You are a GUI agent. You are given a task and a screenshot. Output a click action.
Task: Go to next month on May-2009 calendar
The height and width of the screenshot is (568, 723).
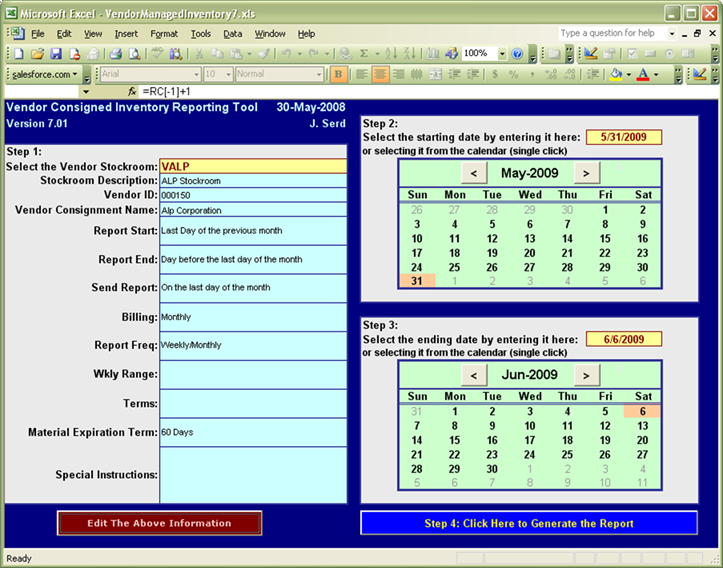(586, 173)
